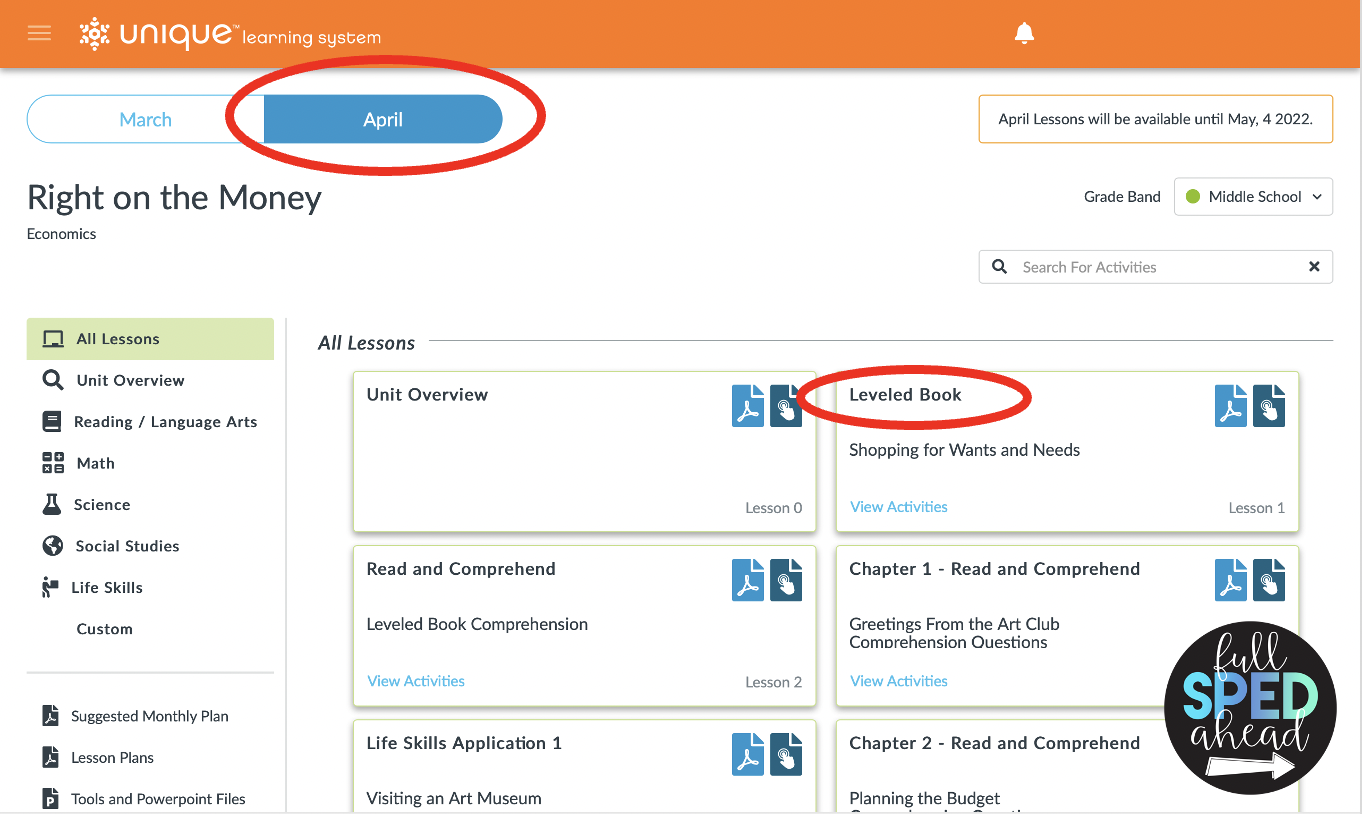Open the Leveled Book PDF

click(x=1230, y=406)
